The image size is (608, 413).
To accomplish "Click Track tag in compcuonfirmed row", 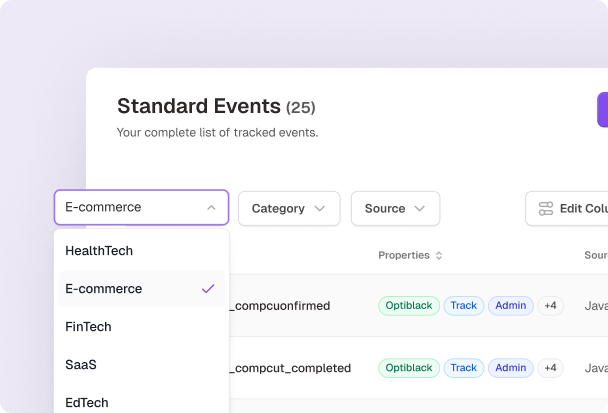I will pyautogui.click(x=464, y=306).
